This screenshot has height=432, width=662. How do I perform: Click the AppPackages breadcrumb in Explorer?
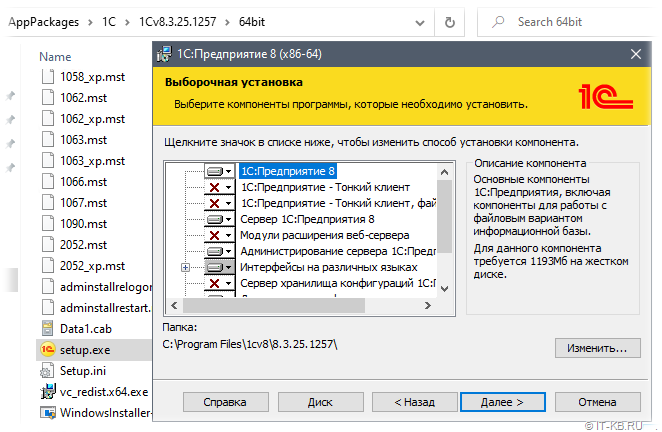click(x=43, y=22)
